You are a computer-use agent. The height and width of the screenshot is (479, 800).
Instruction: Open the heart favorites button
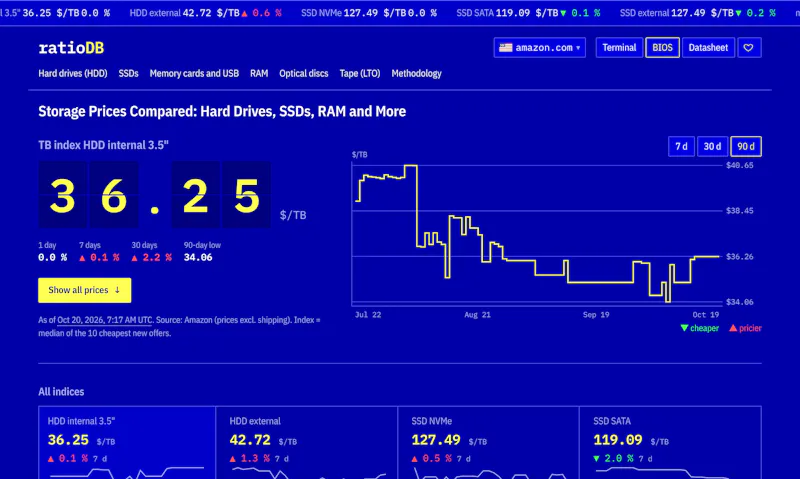tap(748, 47)
